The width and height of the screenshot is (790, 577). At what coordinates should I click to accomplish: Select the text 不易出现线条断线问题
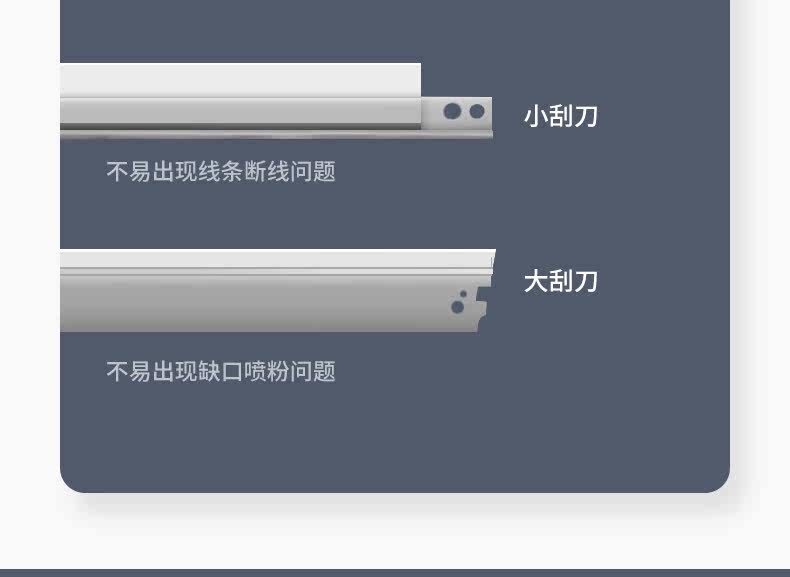[221, 171]
